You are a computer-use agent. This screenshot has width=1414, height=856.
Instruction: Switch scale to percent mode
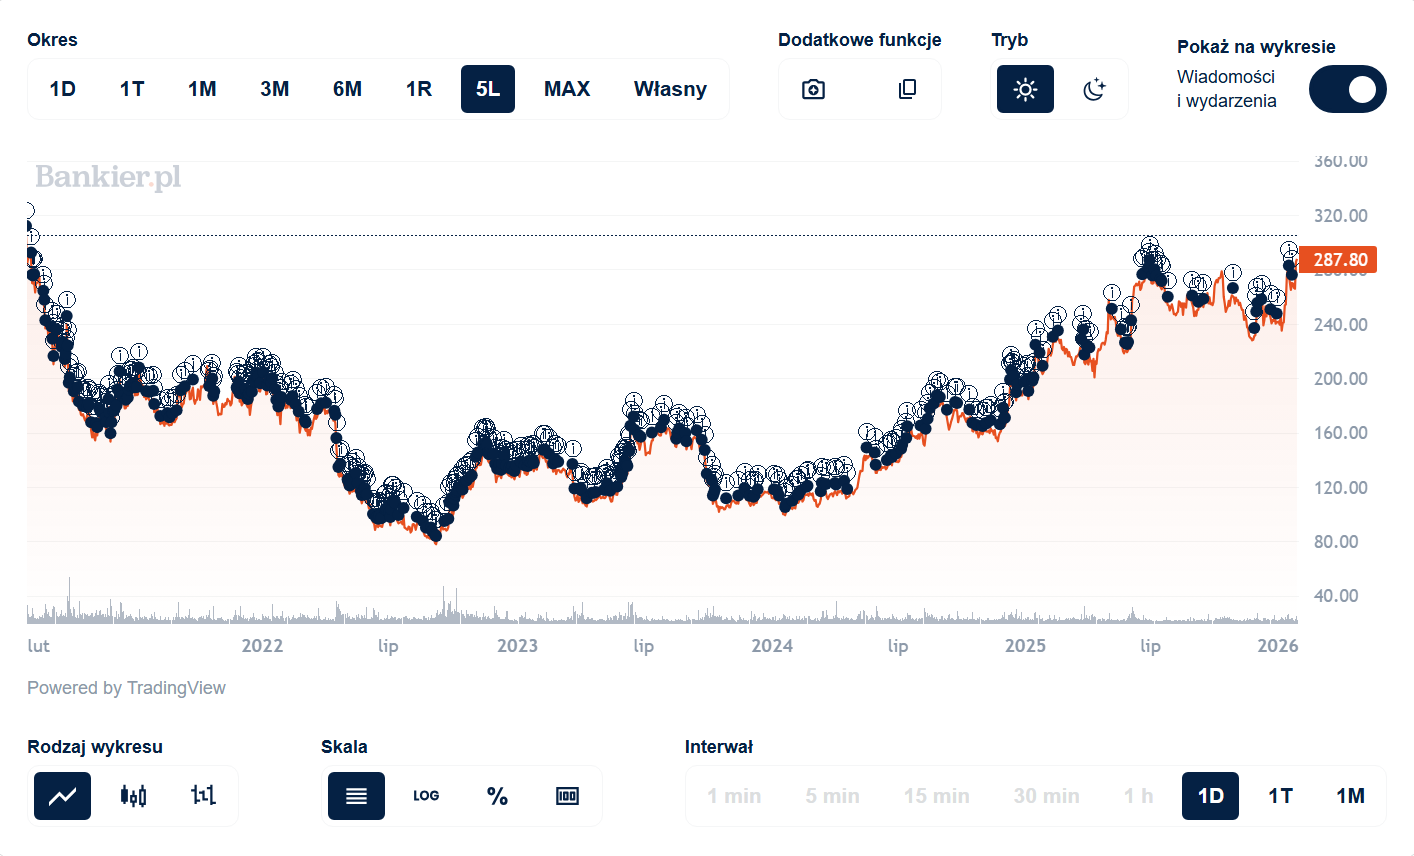(x=497, y=796)
